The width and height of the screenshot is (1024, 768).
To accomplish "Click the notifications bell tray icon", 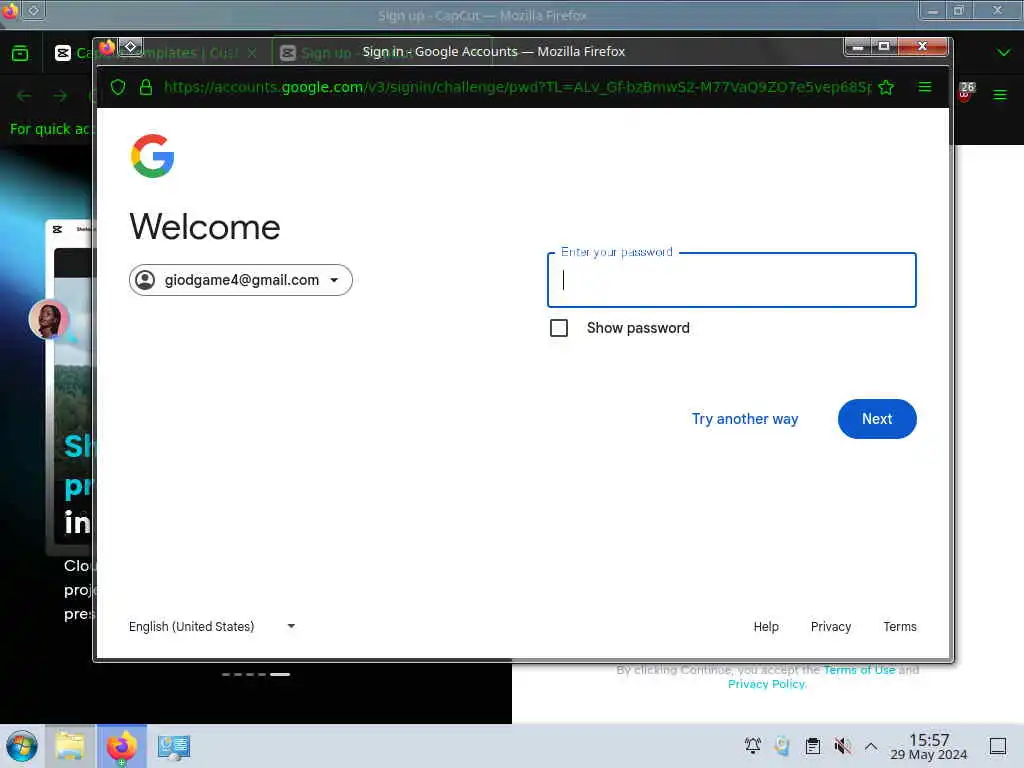I will click(x=752, y=745).
